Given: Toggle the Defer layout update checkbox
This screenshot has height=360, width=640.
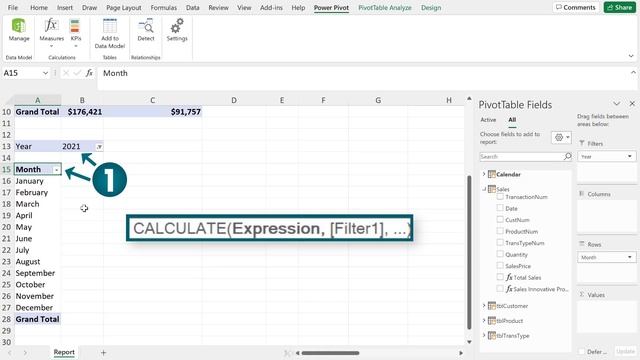Looking at the screenshot, I should 581,351.
